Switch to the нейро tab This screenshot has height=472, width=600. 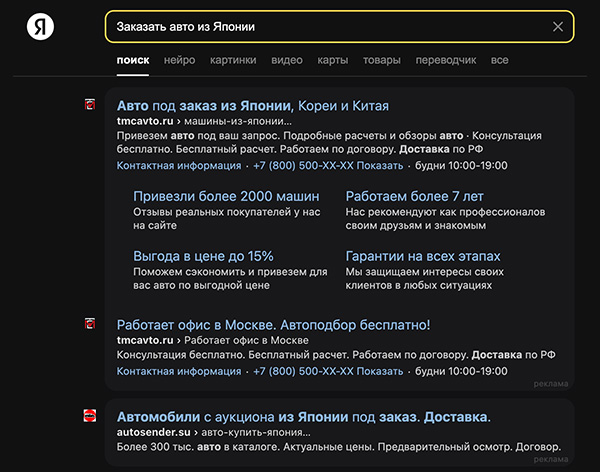coord(180,60)
